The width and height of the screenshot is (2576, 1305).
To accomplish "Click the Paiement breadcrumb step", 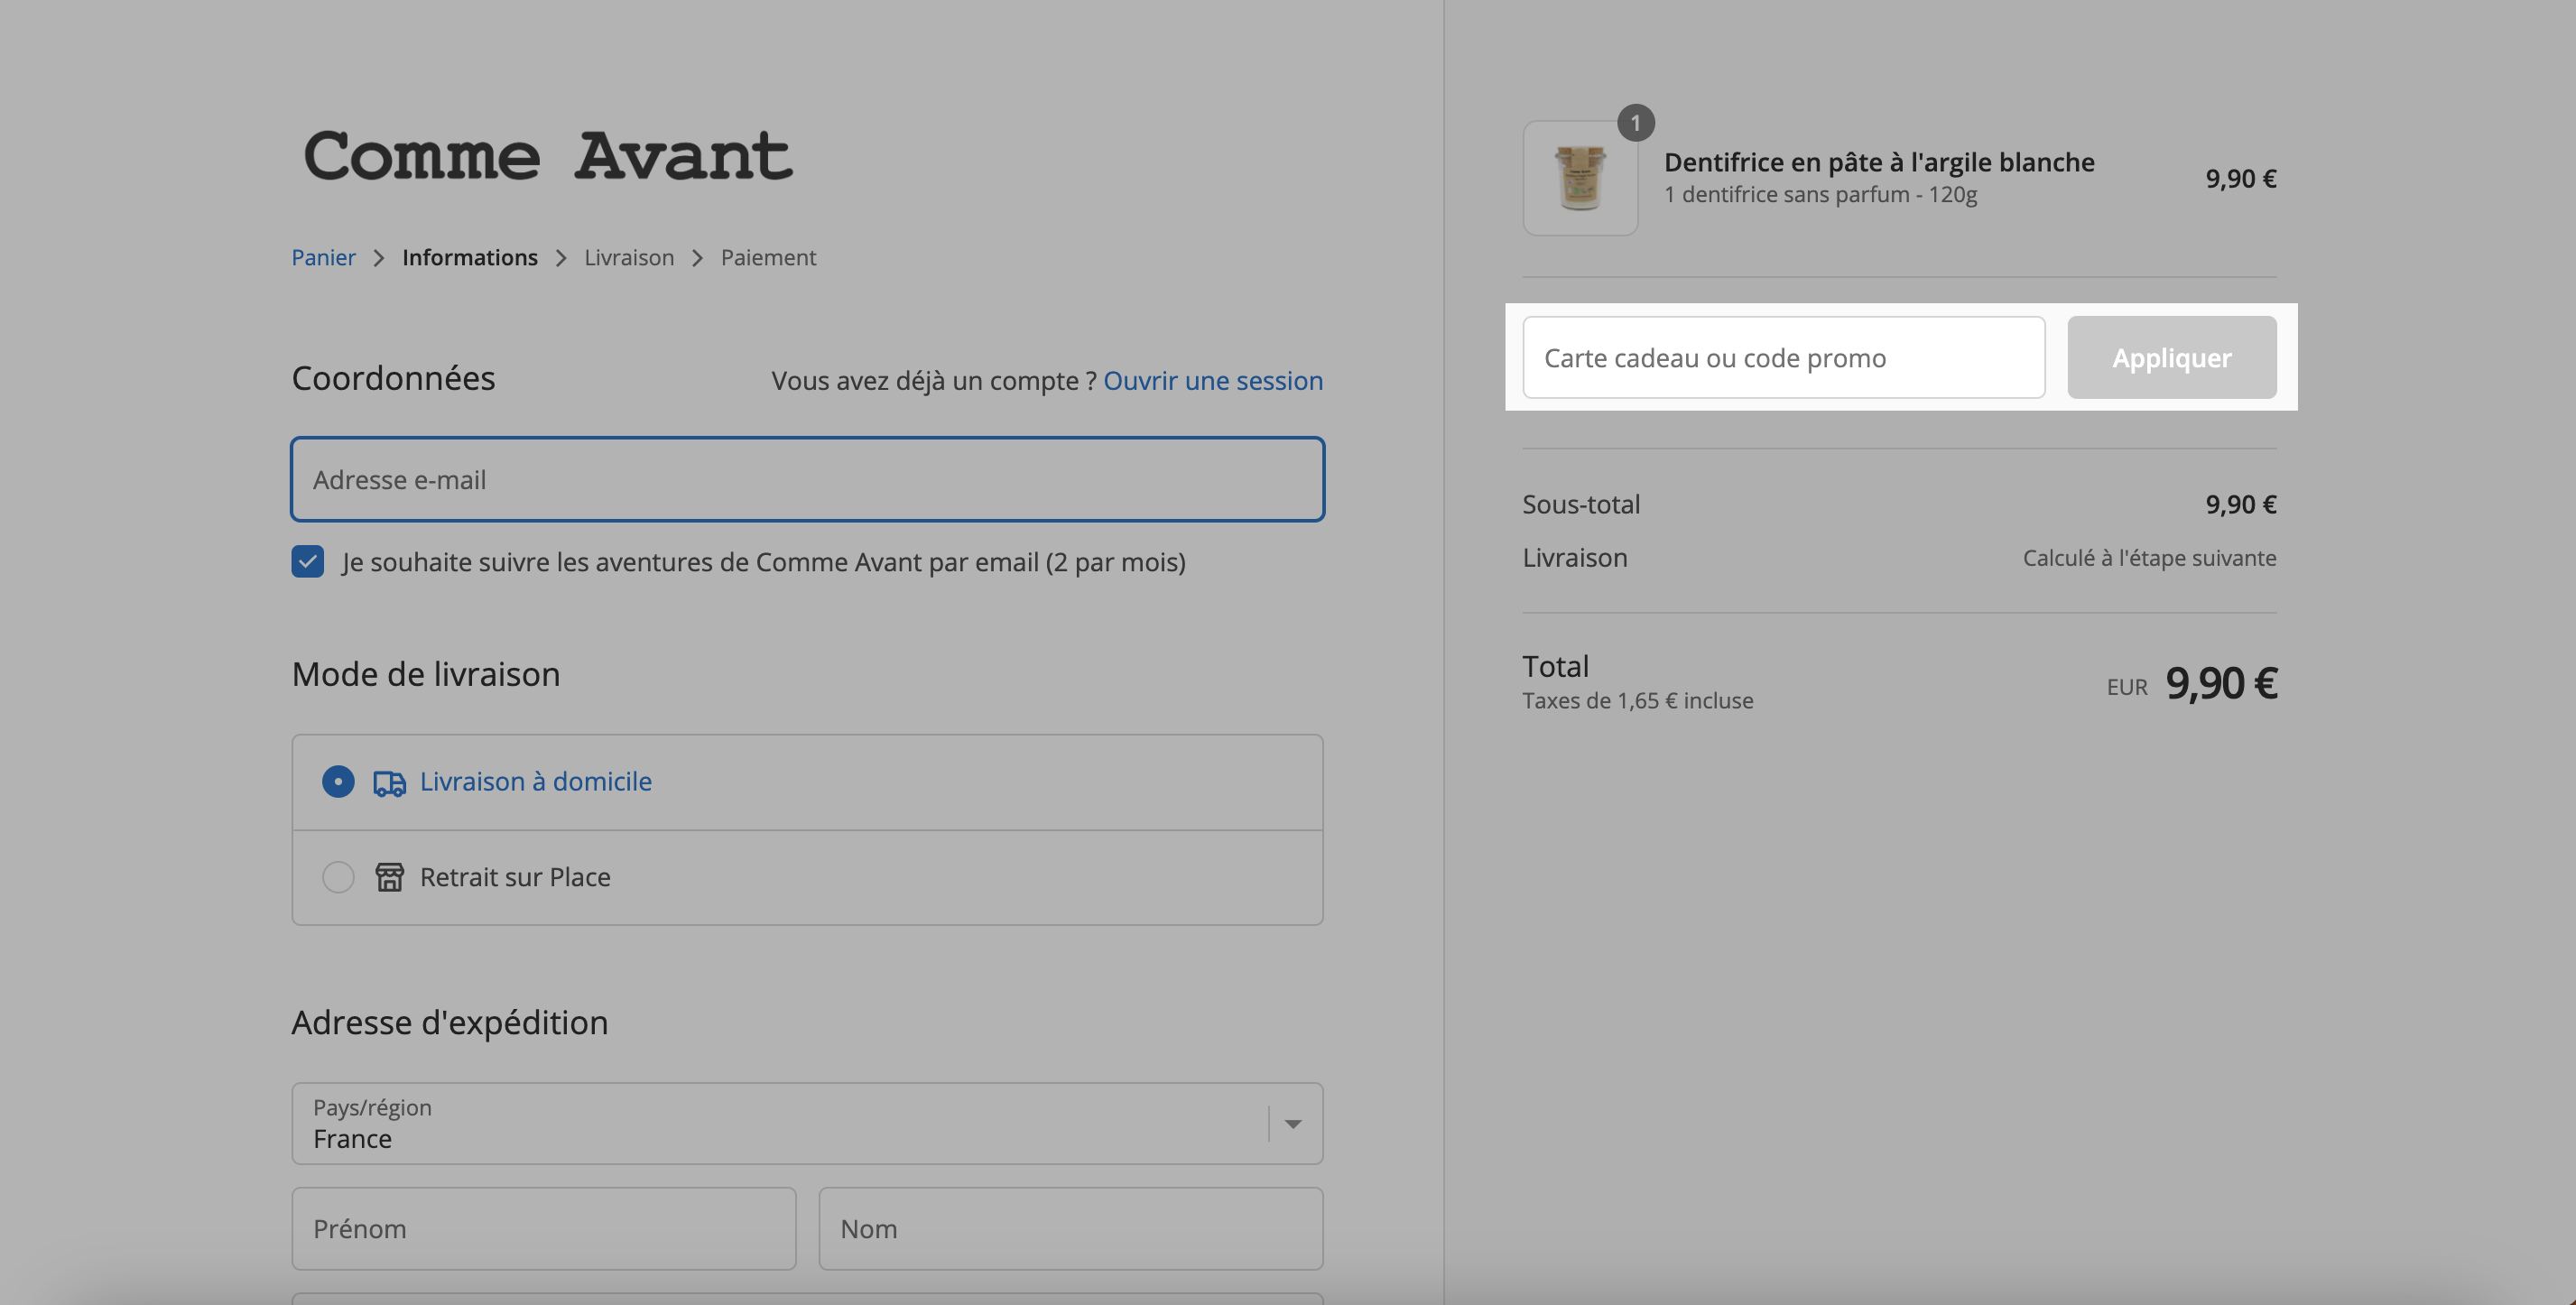I will 768,257.
